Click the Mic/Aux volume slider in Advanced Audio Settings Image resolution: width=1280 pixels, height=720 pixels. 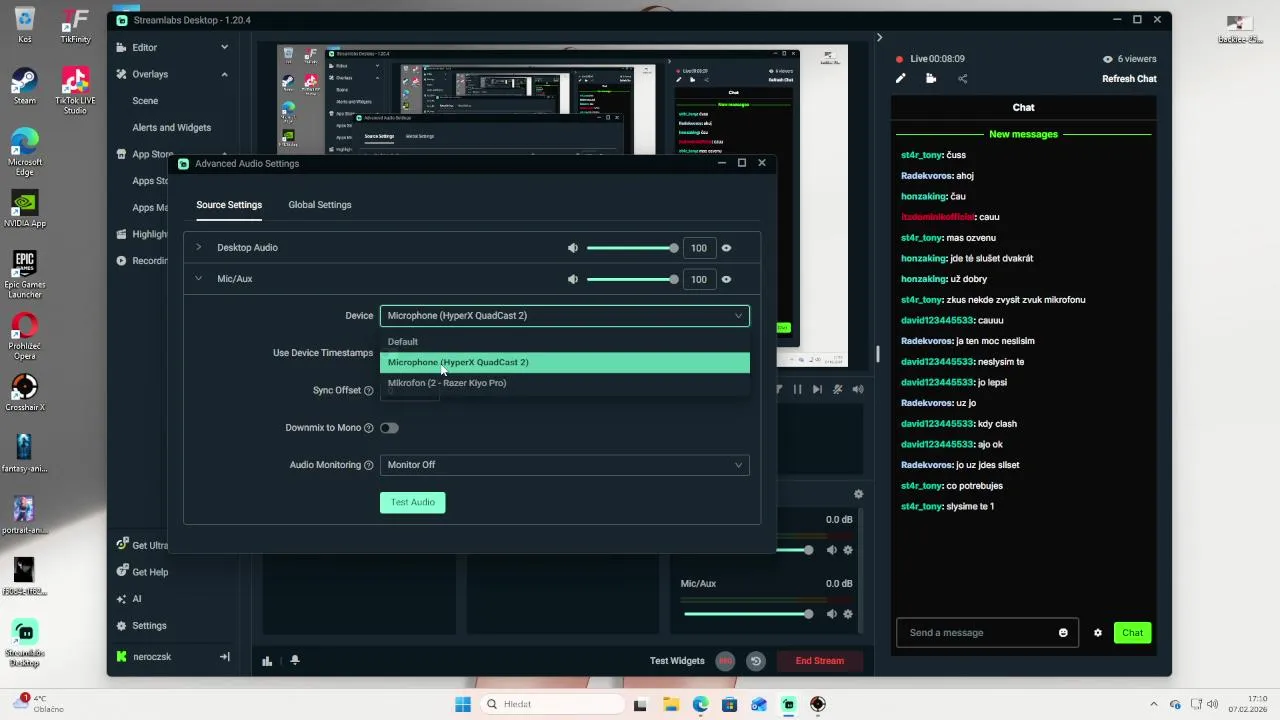632,279
